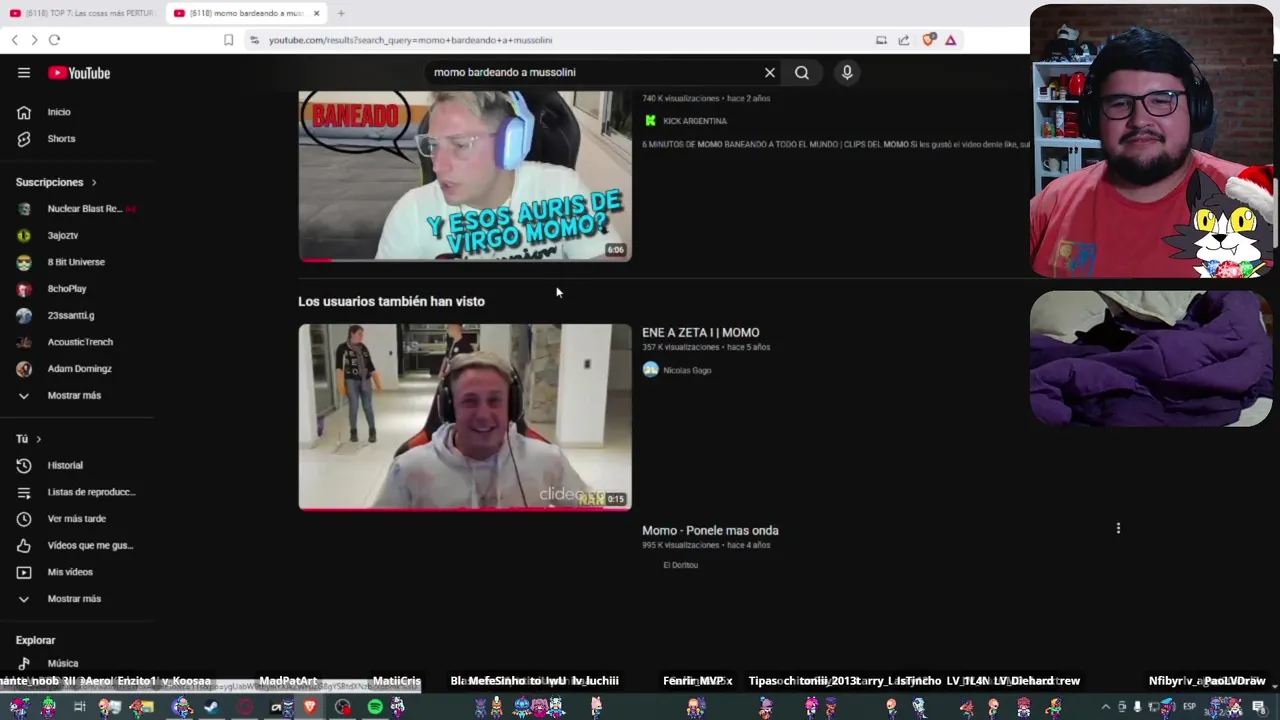Viewport: 1280px width, 720px height.
Task: Open Inicio in the sidebar
Action: (59, 112)
